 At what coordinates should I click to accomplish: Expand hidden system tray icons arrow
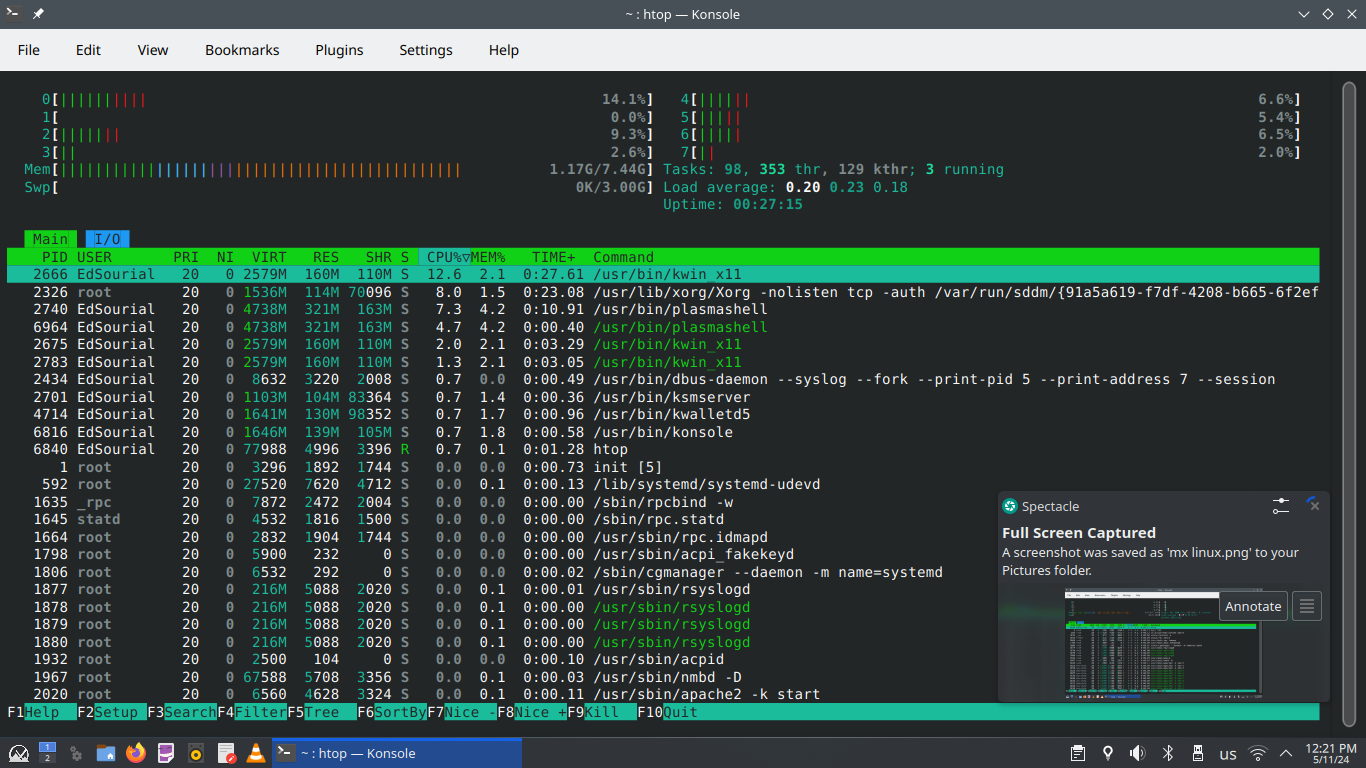(x=1286, y=753)
